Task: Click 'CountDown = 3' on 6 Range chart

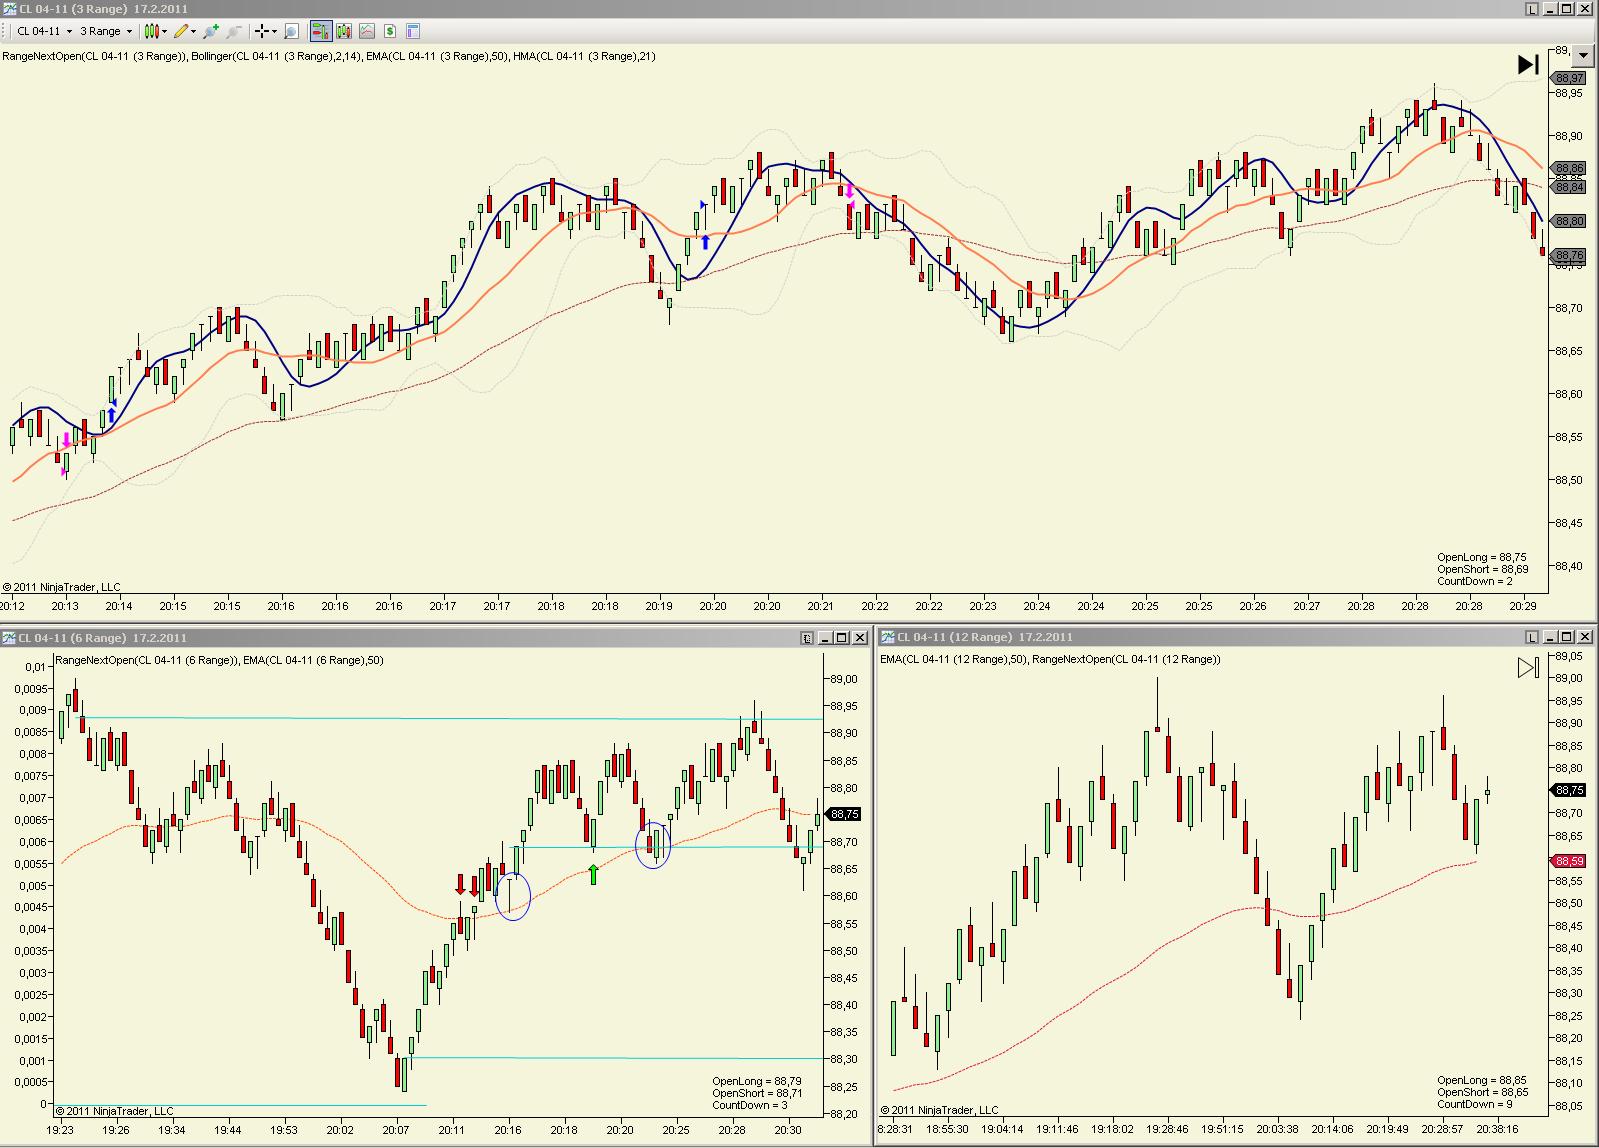Action: click(750, 1105)
